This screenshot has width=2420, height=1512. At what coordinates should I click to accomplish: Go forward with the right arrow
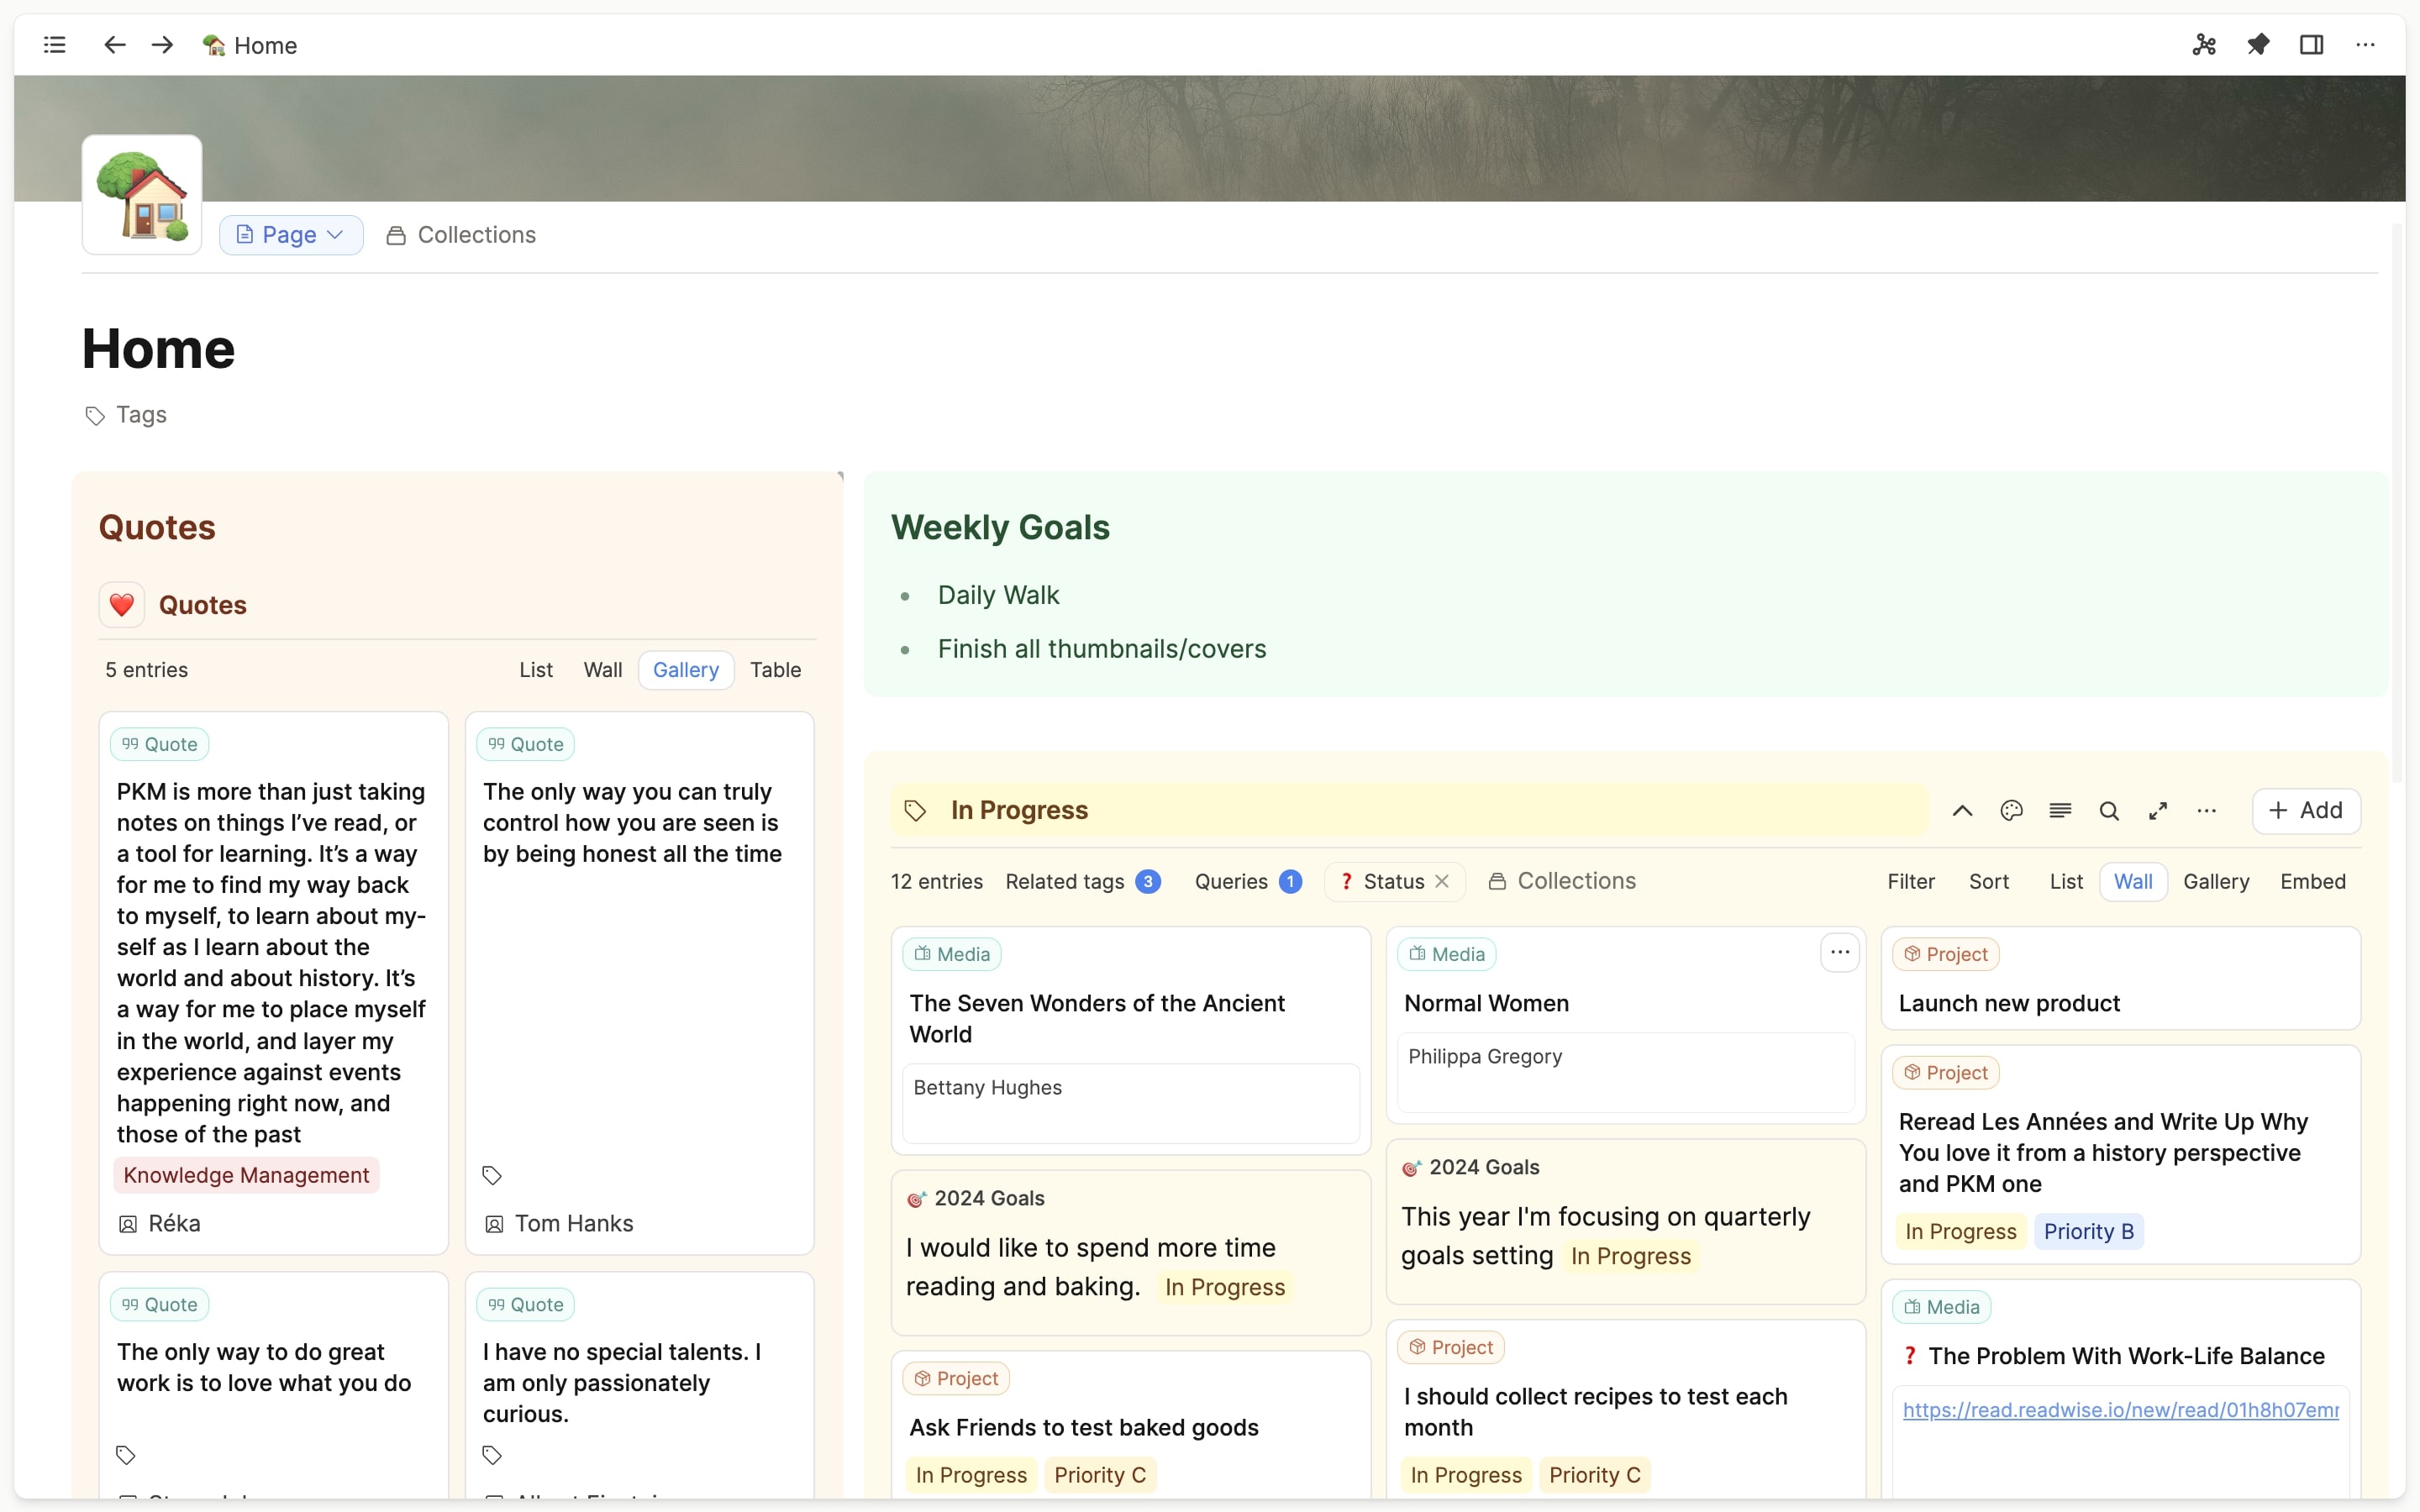tap(162, 45)
